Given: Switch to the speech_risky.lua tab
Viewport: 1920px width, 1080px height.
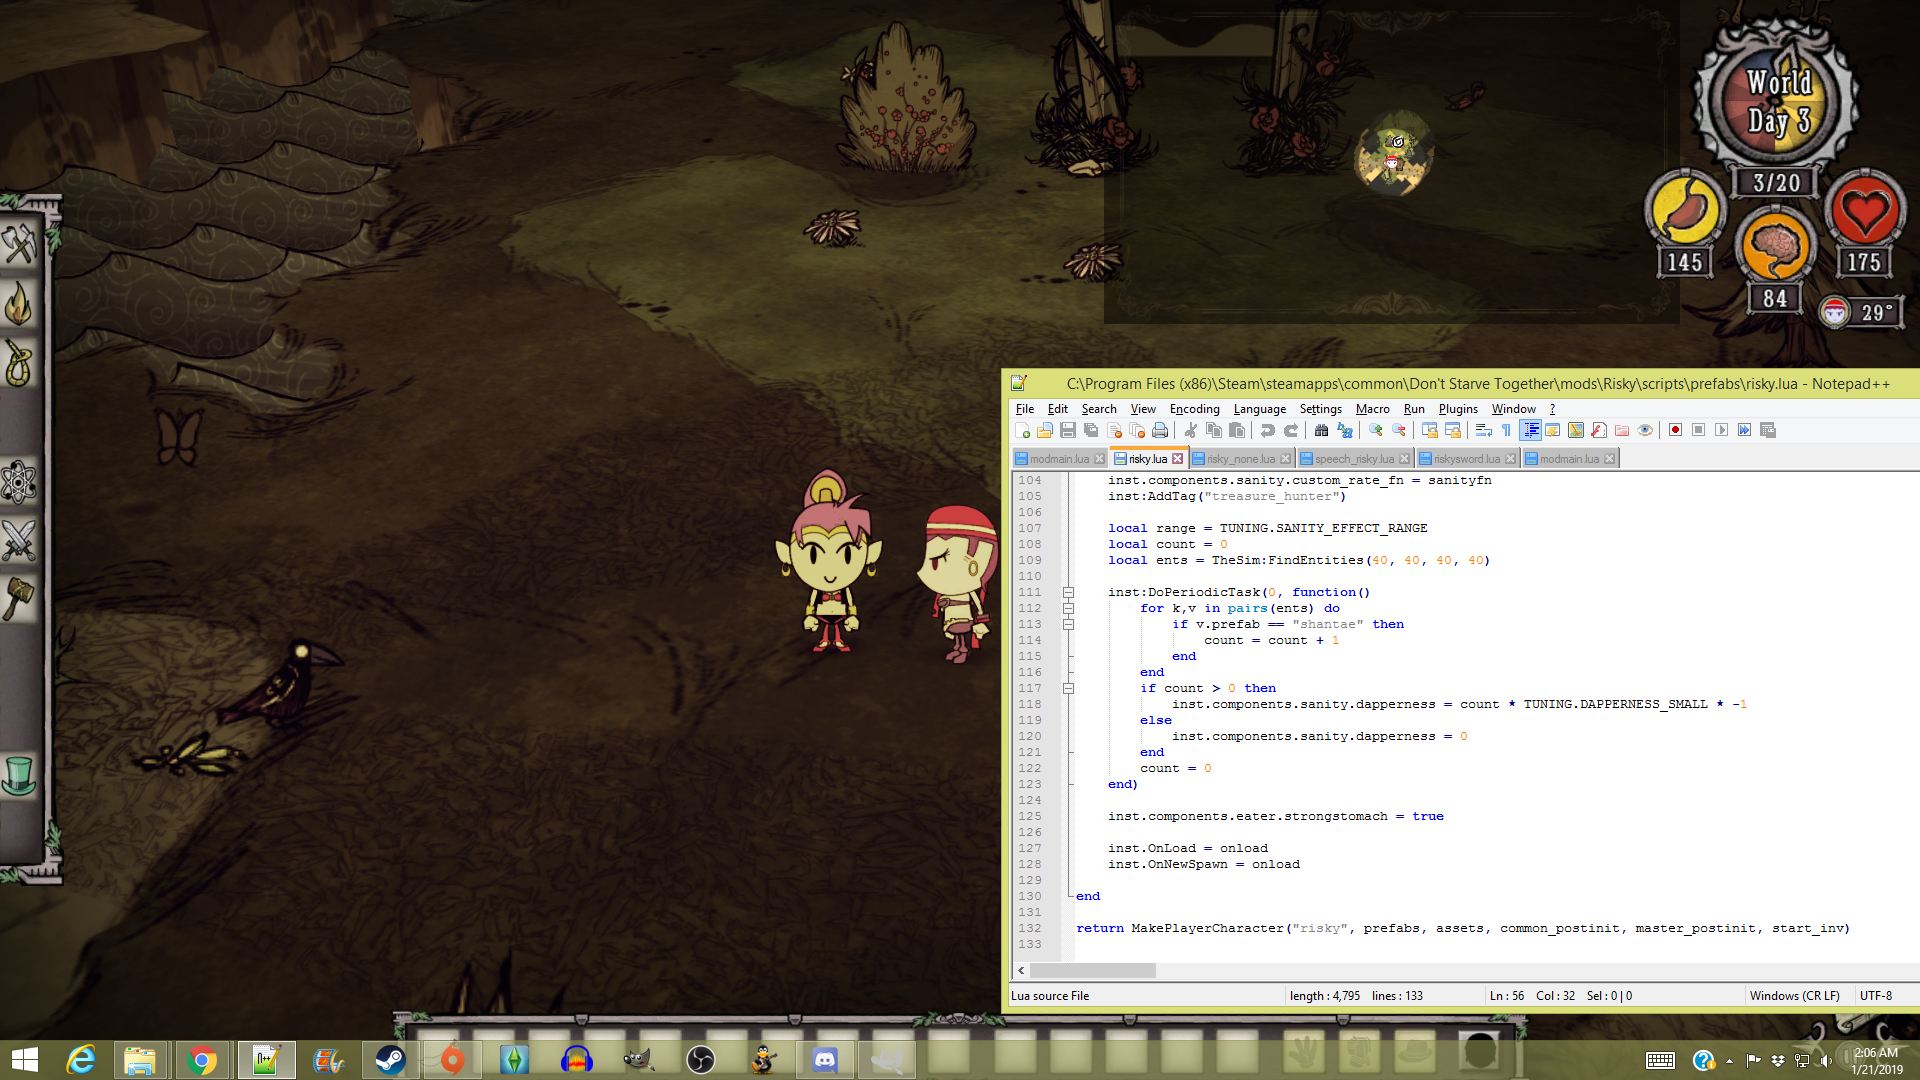Looking at the screenshot, I should point(1353,459).
